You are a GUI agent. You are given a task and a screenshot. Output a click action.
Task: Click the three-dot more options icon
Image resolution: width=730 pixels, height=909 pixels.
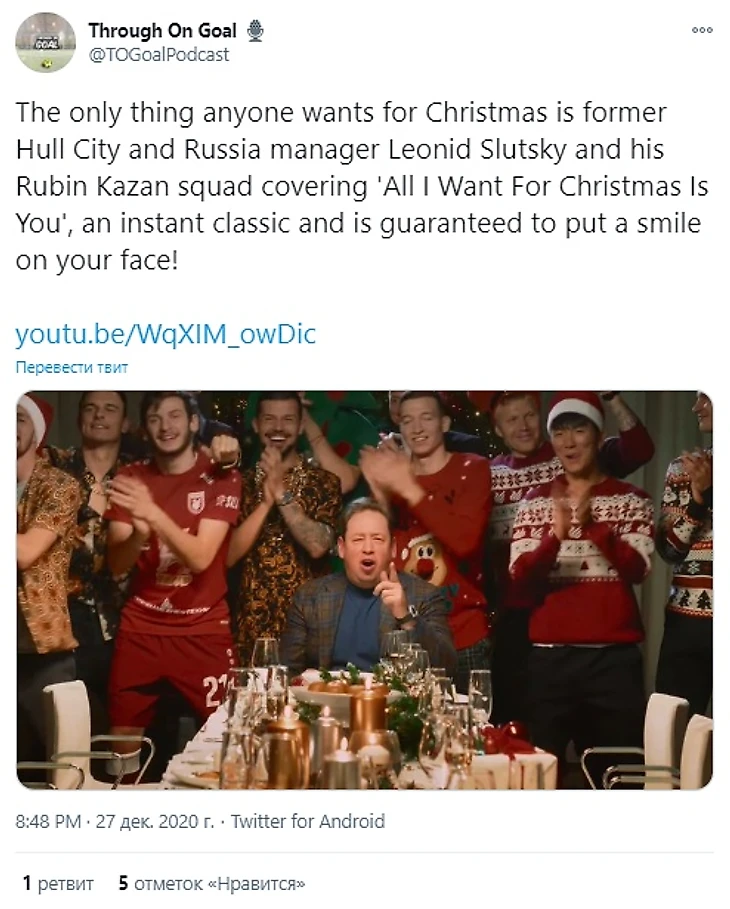(702, 30)
